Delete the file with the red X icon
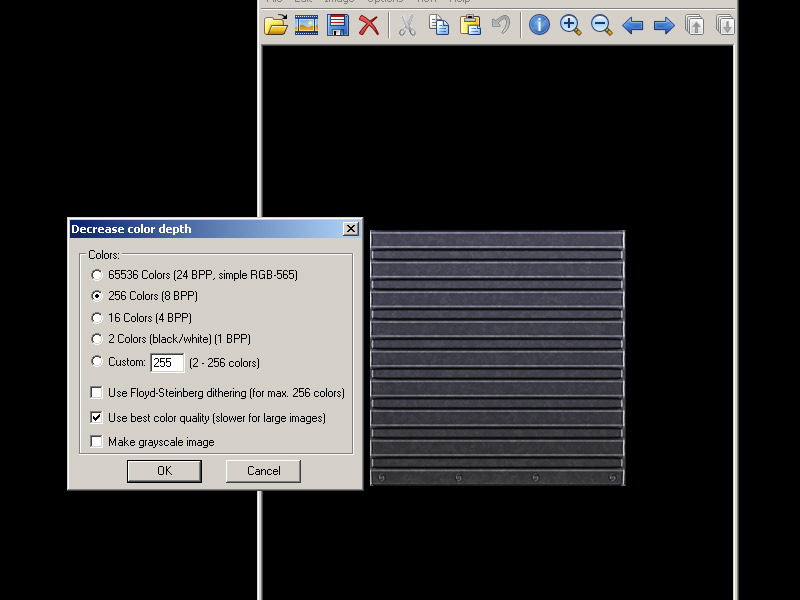 tap(369, 25)
